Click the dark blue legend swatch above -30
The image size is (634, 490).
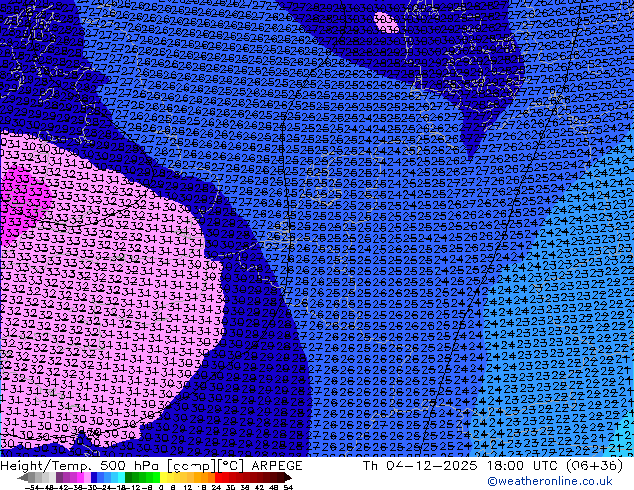point(94,477)
